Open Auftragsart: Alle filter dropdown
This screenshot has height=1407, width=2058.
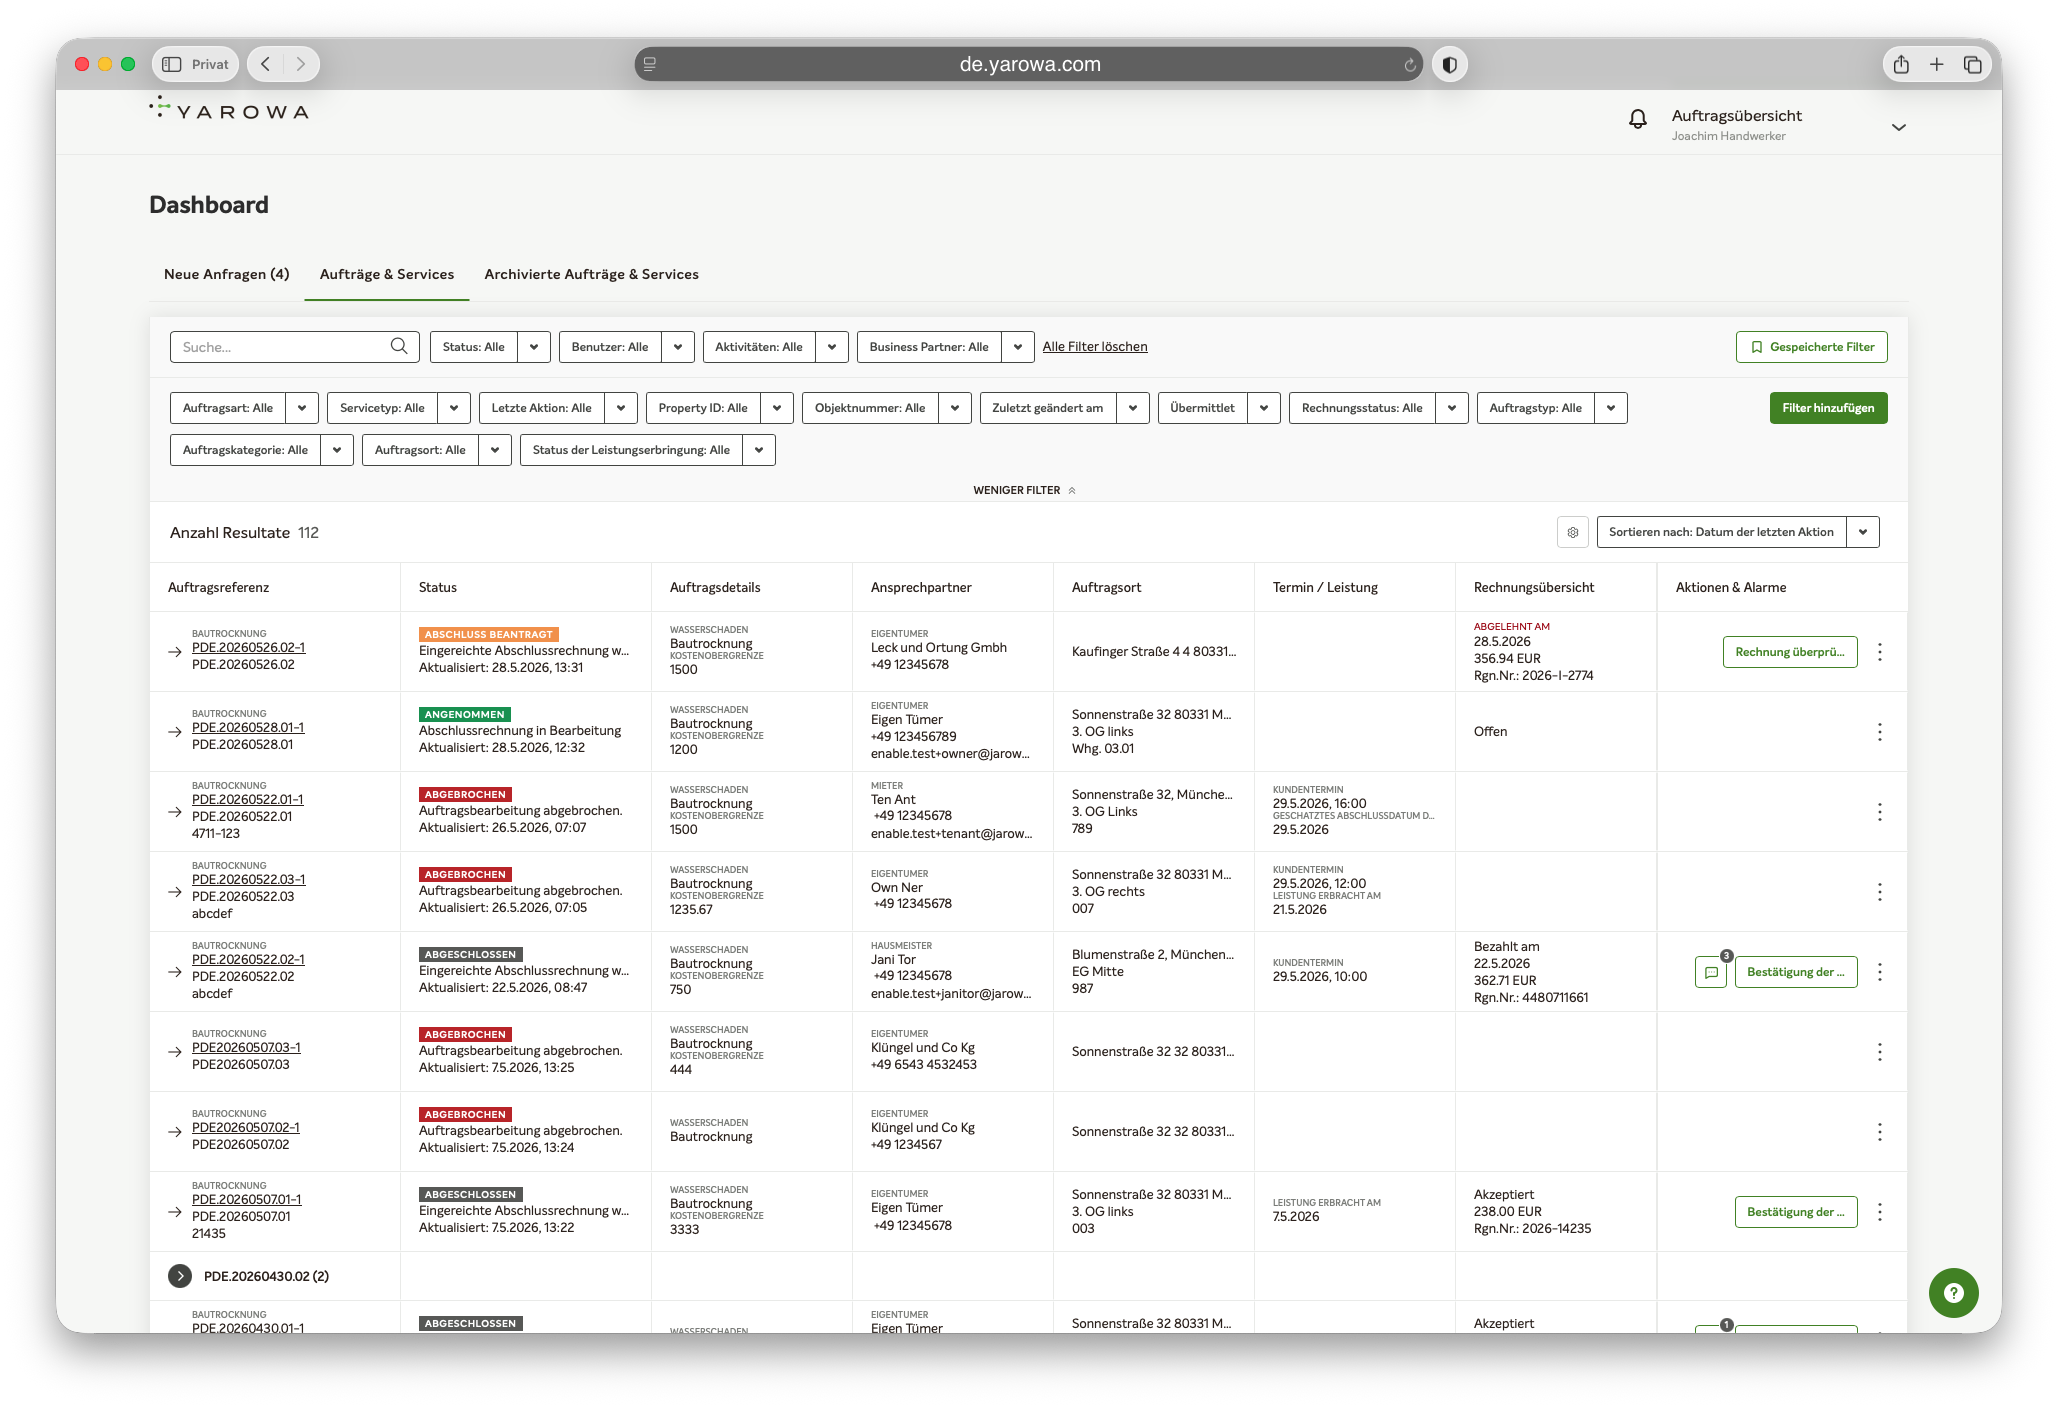[x=244, y=408]
